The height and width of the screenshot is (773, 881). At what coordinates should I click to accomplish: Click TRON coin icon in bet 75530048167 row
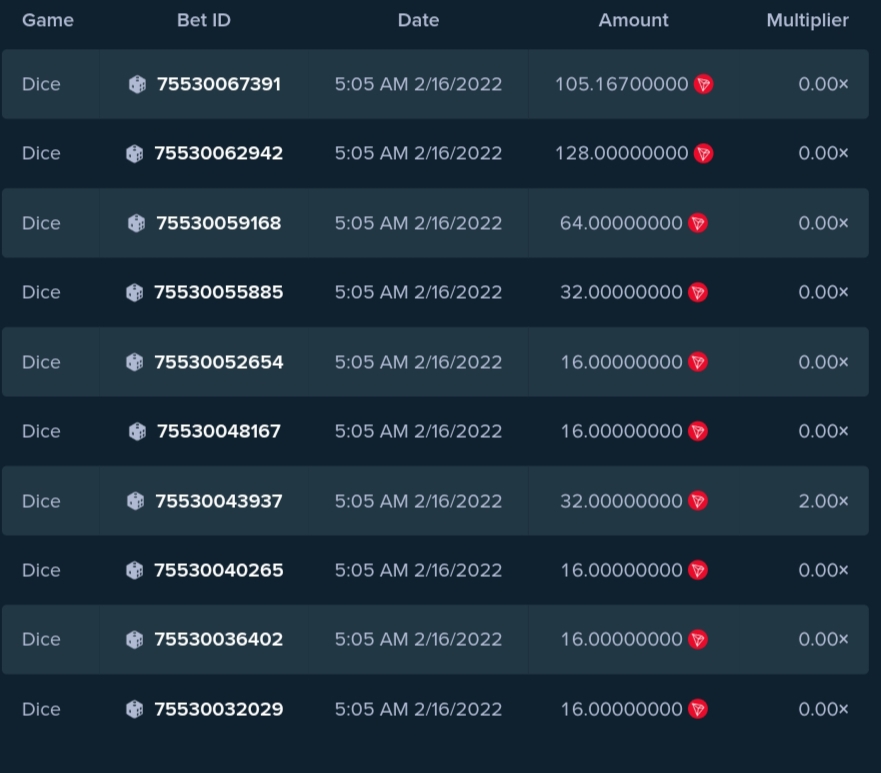tap(698, 431)
